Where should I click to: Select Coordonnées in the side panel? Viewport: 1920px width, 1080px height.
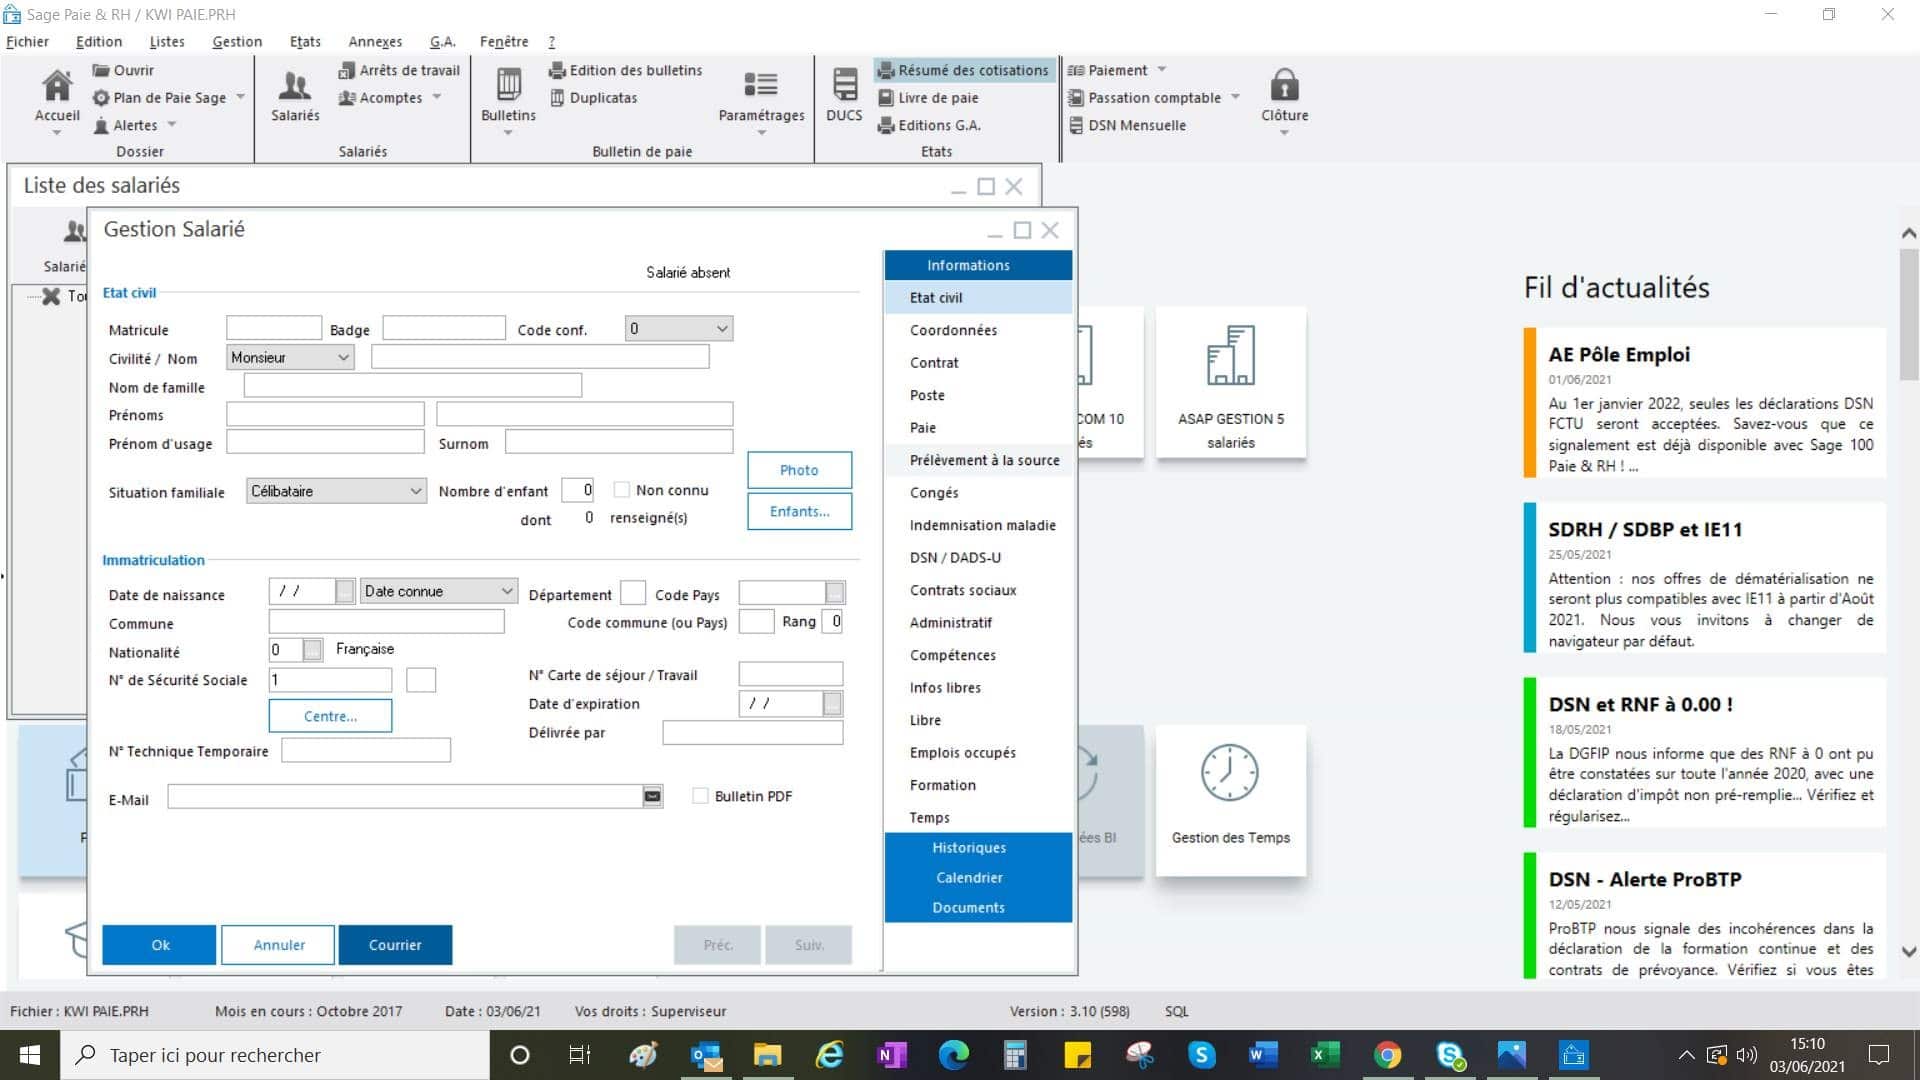click(953, 330)
